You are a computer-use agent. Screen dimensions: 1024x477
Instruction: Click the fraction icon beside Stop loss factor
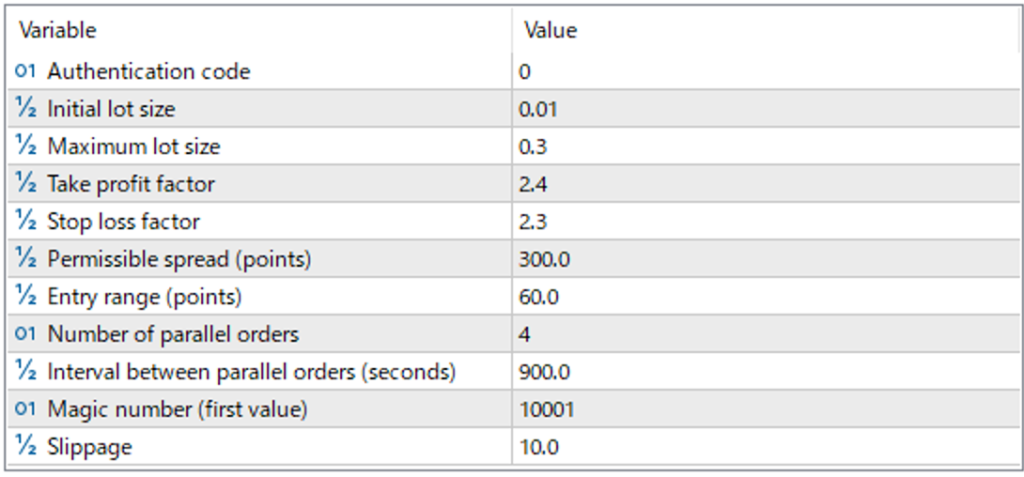coord(26,221)
